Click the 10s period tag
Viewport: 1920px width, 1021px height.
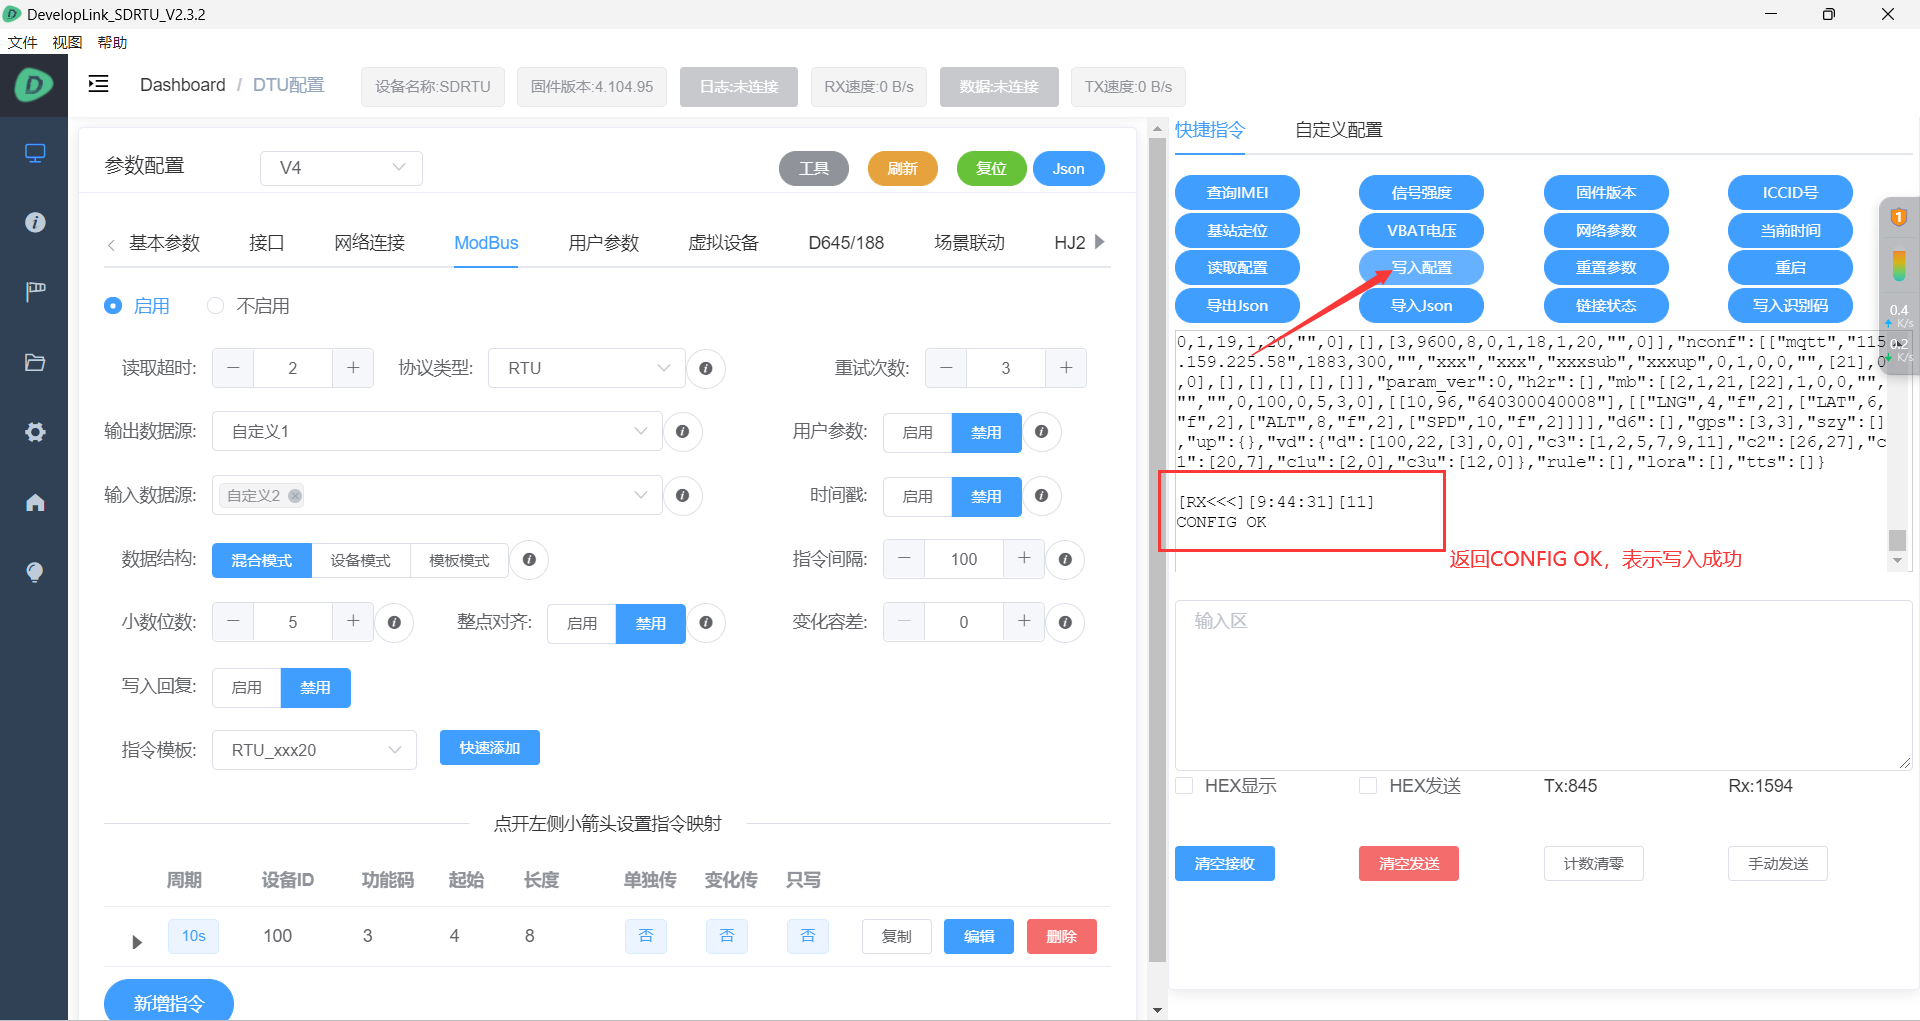coord(193,936)
